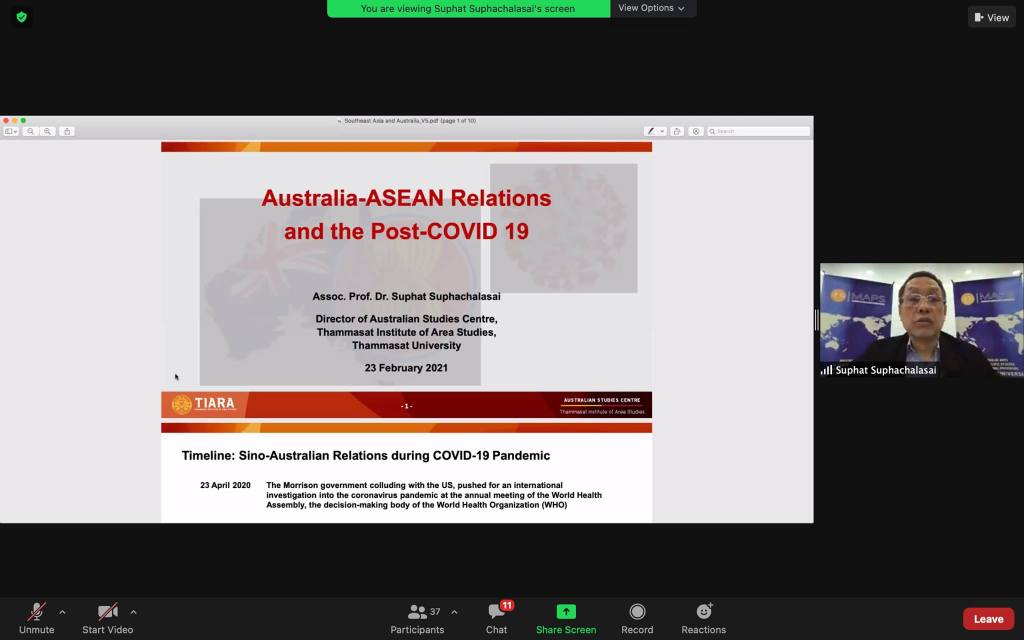This screenshot has width=1024, height=640.
Task: Unmute the microphone
Action: point(36,618)
